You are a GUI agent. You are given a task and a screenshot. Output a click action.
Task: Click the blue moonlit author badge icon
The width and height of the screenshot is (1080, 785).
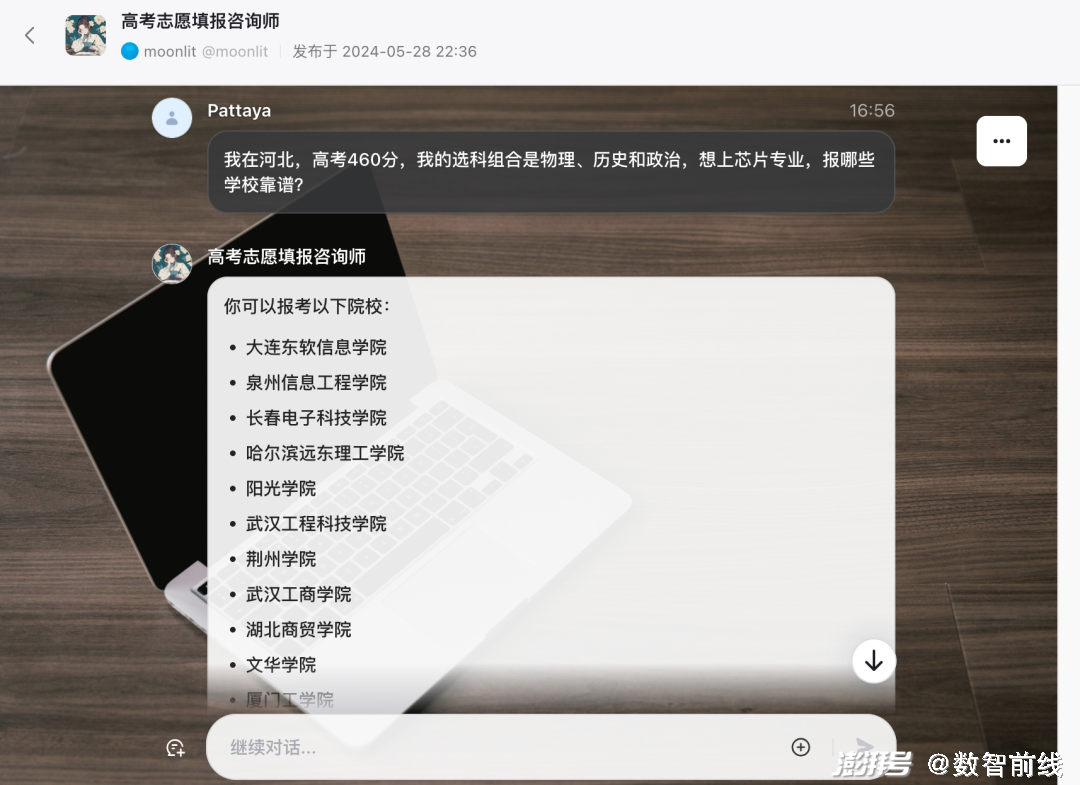click(129, 52)
